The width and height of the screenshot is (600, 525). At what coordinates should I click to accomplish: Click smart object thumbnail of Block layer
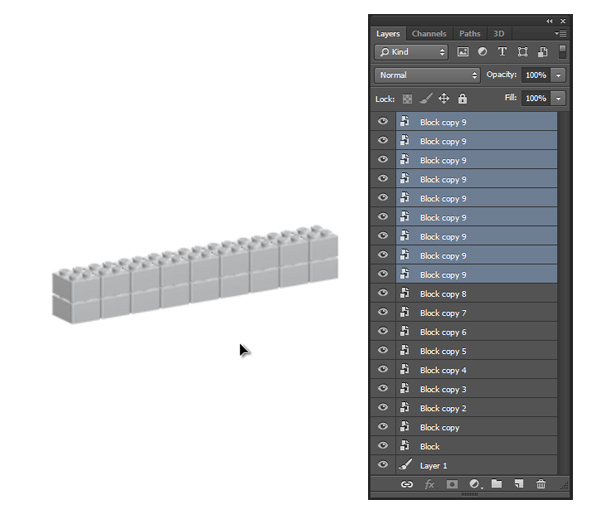coord(404,445)
